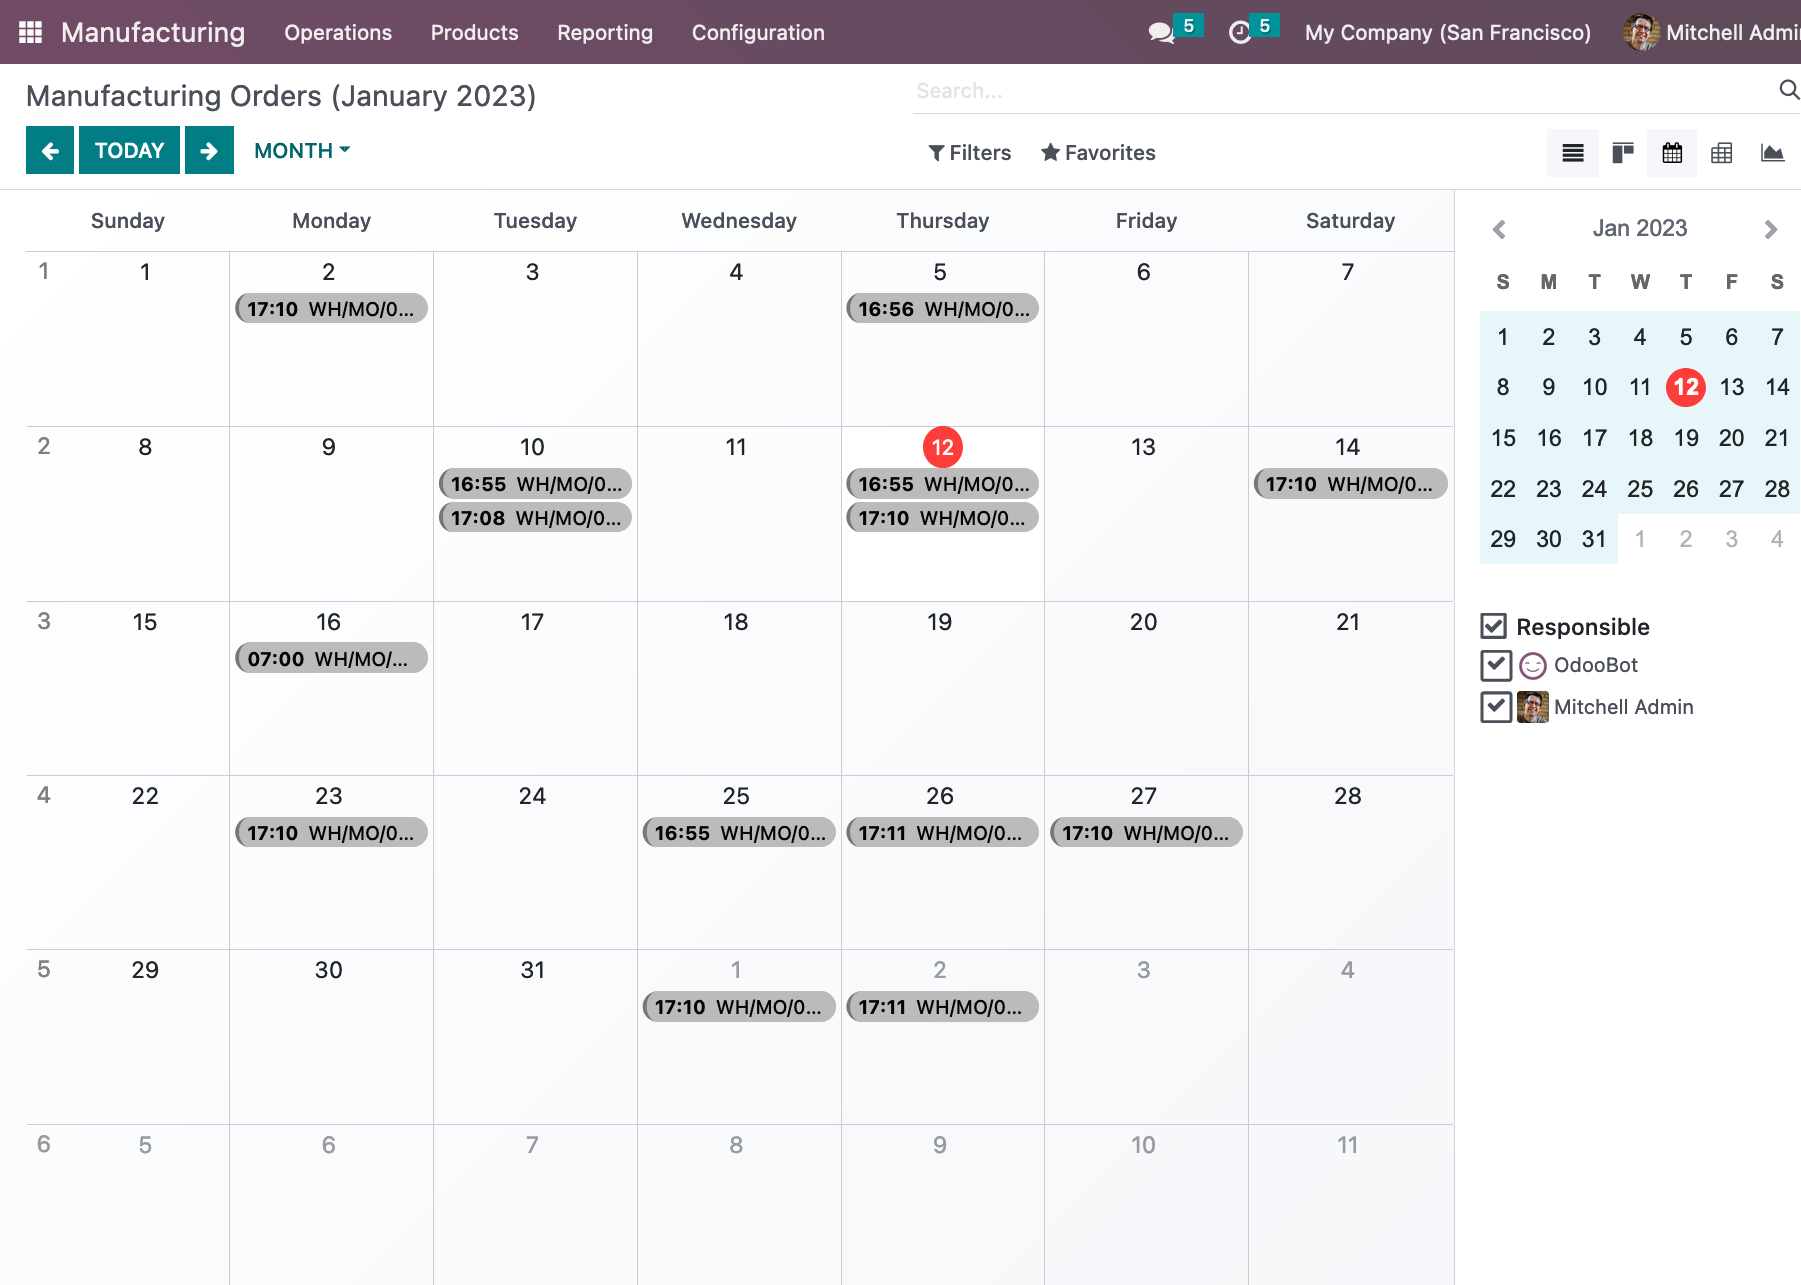Open 17:10 order on Wednesday February 1

click(x=739, y=1007)
